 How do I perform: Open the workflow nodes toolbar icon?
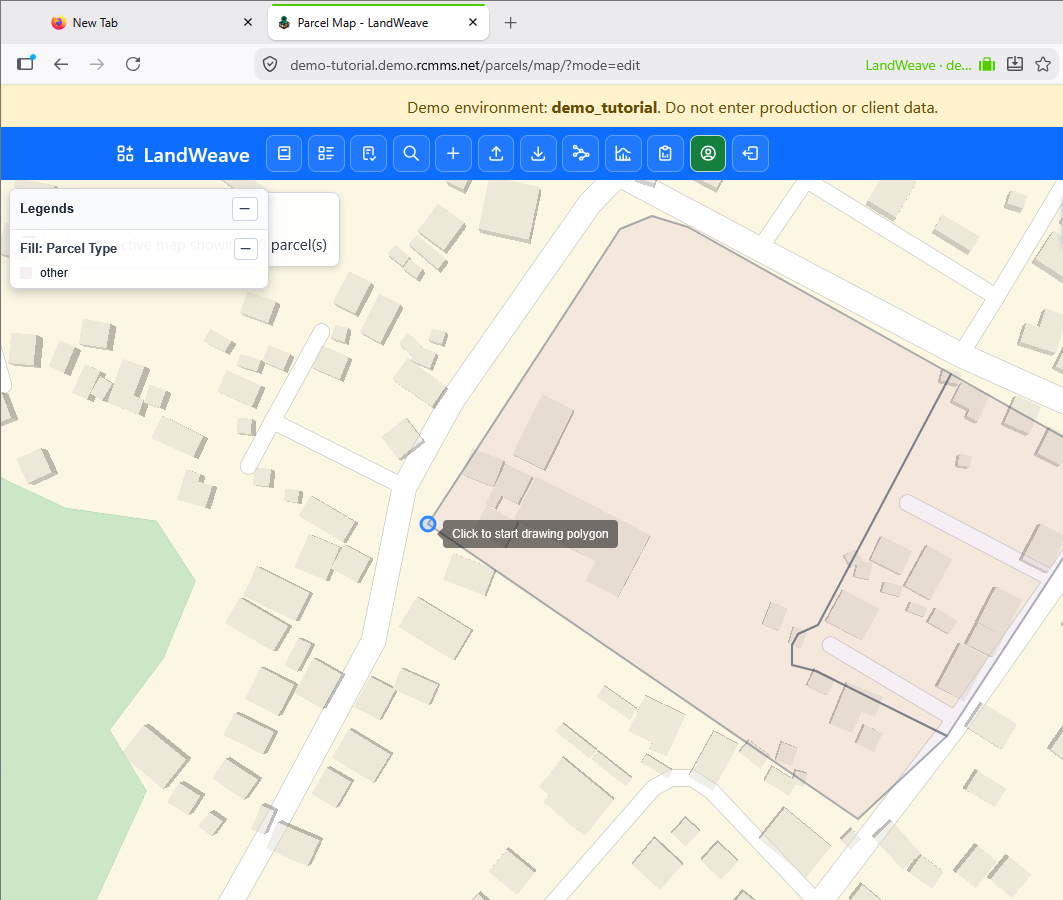point(581,153)
